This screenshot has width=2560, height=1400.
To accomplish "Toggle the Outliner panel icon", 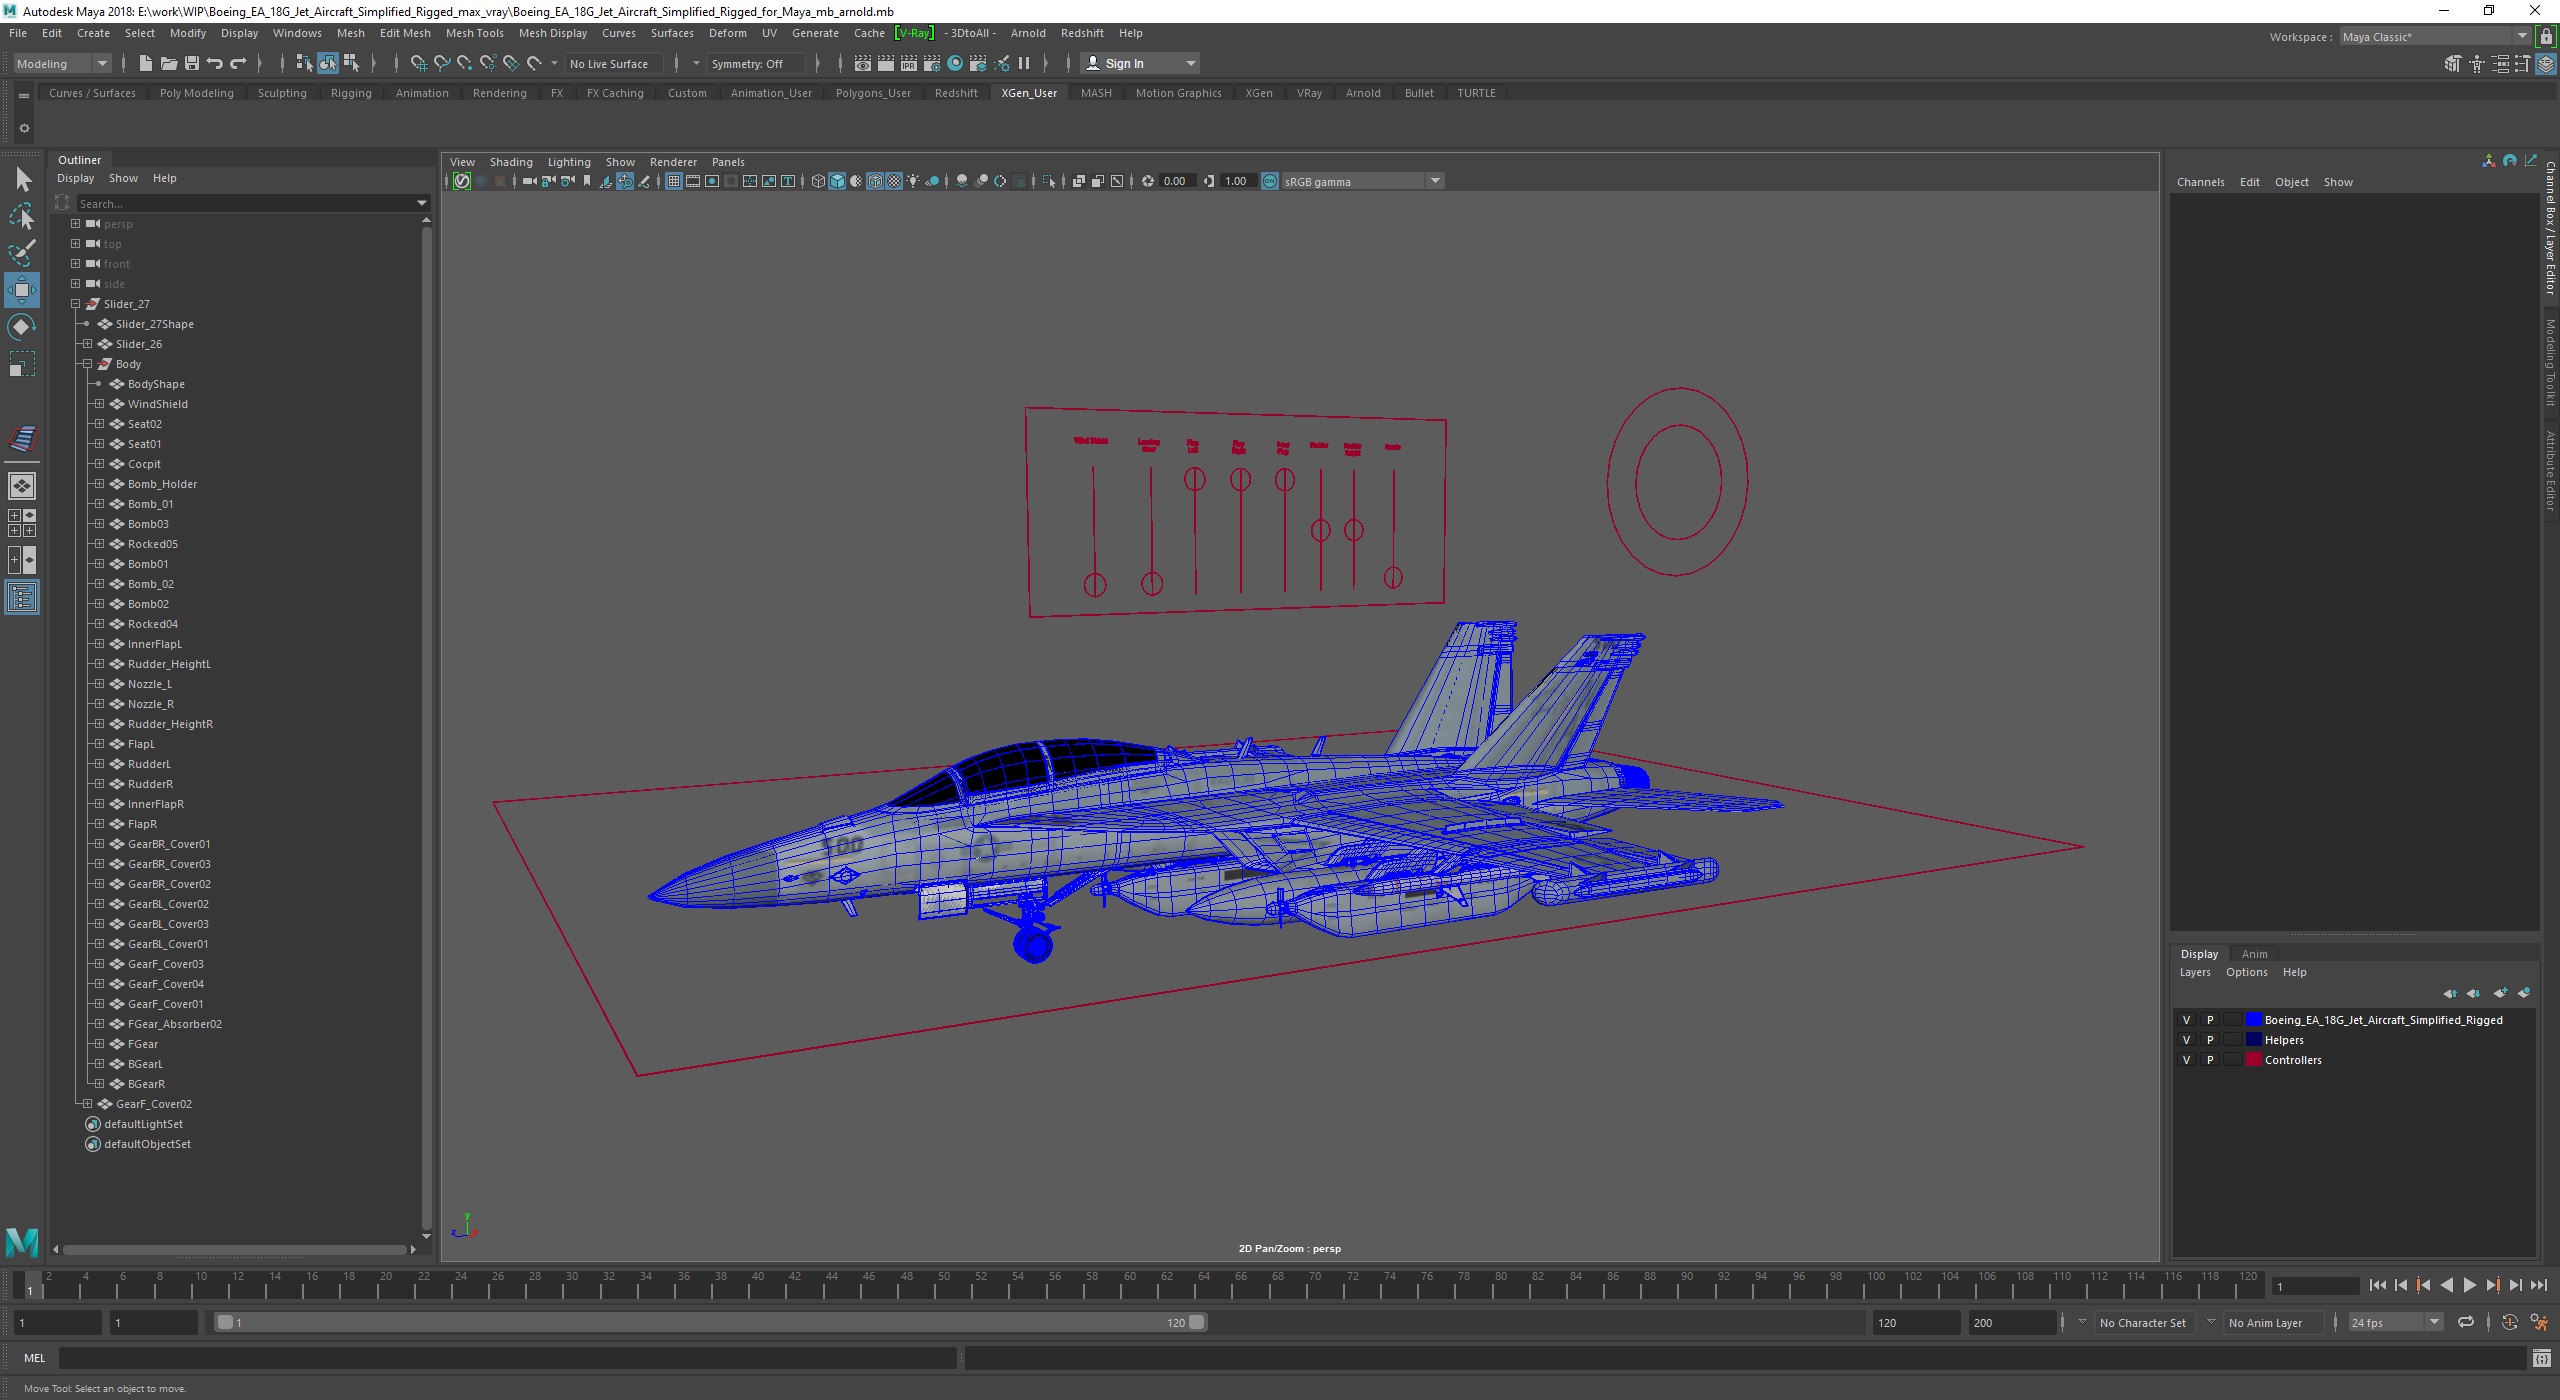I will (22, 598).
